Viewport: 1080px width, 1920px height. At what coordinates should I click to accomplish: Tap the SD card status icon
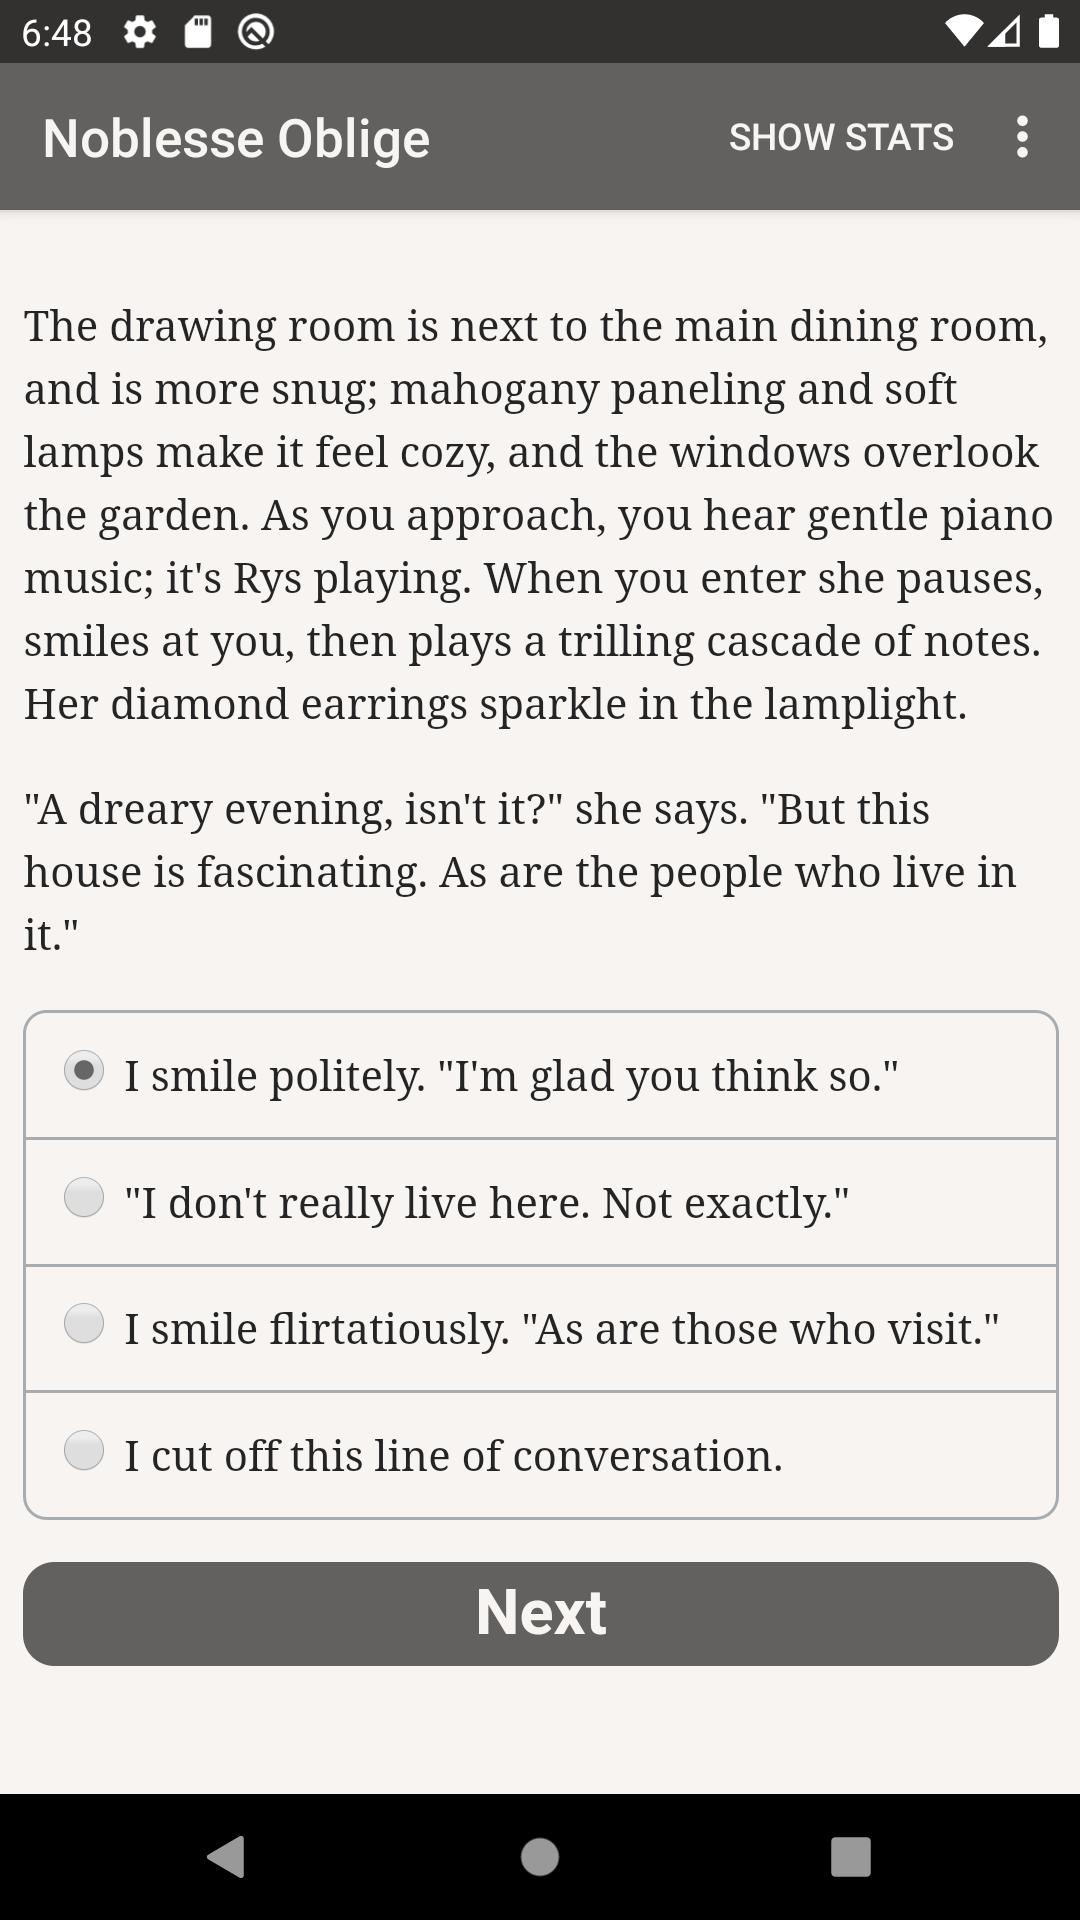point(198,32)
